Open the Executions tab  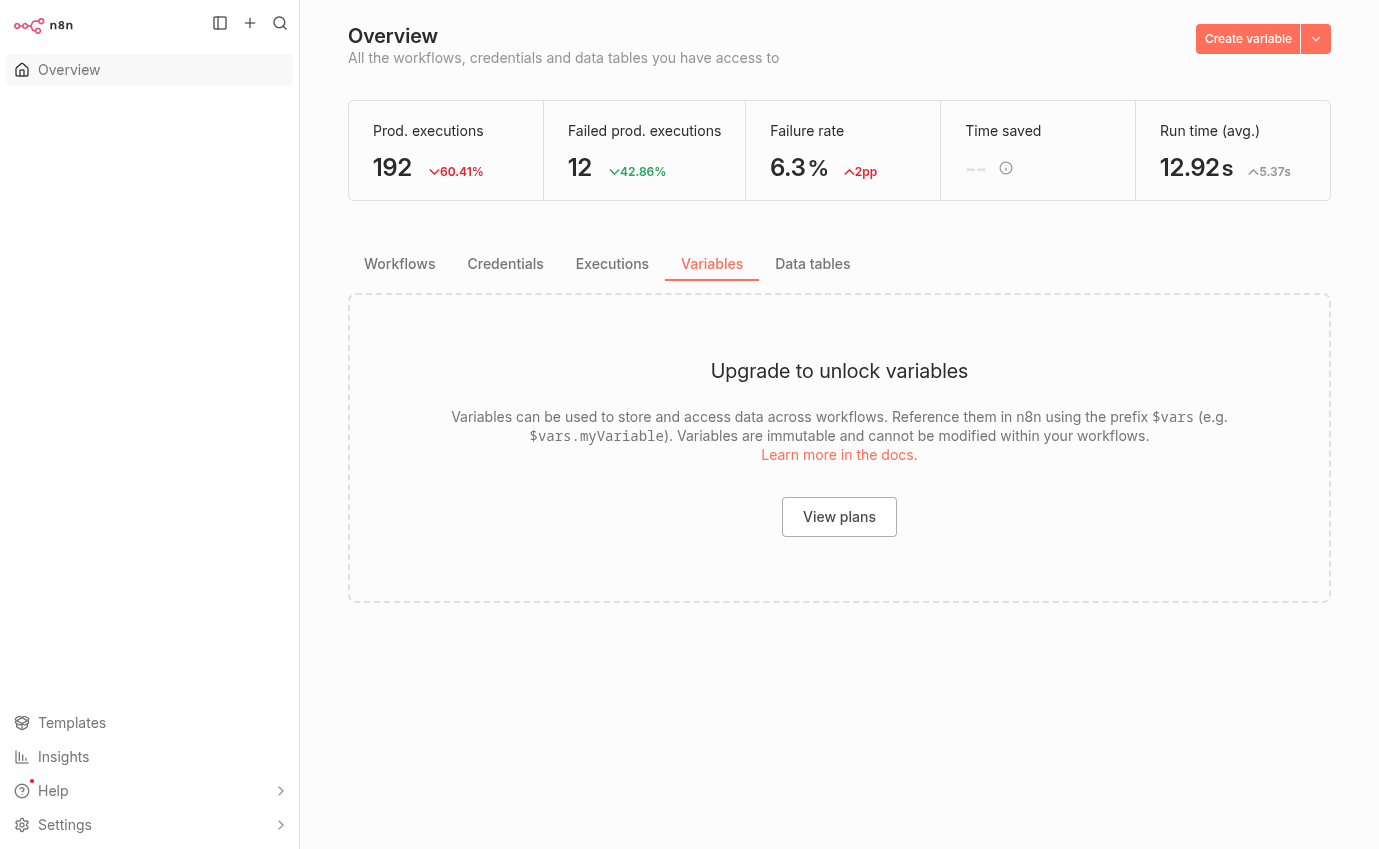(612, 264)
